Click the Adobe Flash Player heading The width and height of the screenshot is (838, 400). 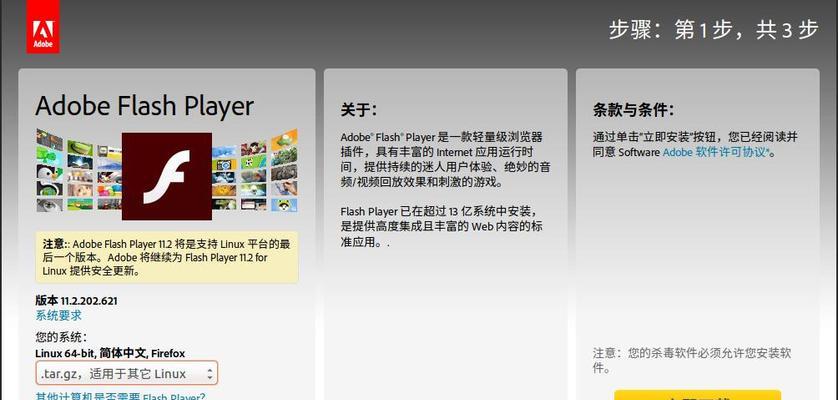click(x=144, y=106)
